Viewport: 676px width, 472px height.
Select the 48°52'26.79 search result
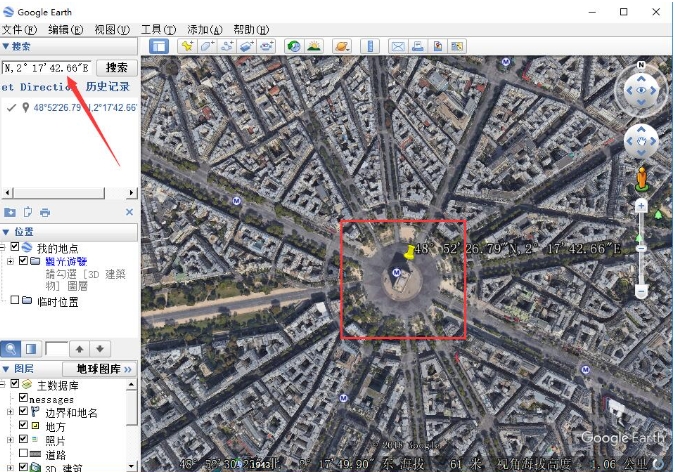pyautogui.click(x=85, y=107)
